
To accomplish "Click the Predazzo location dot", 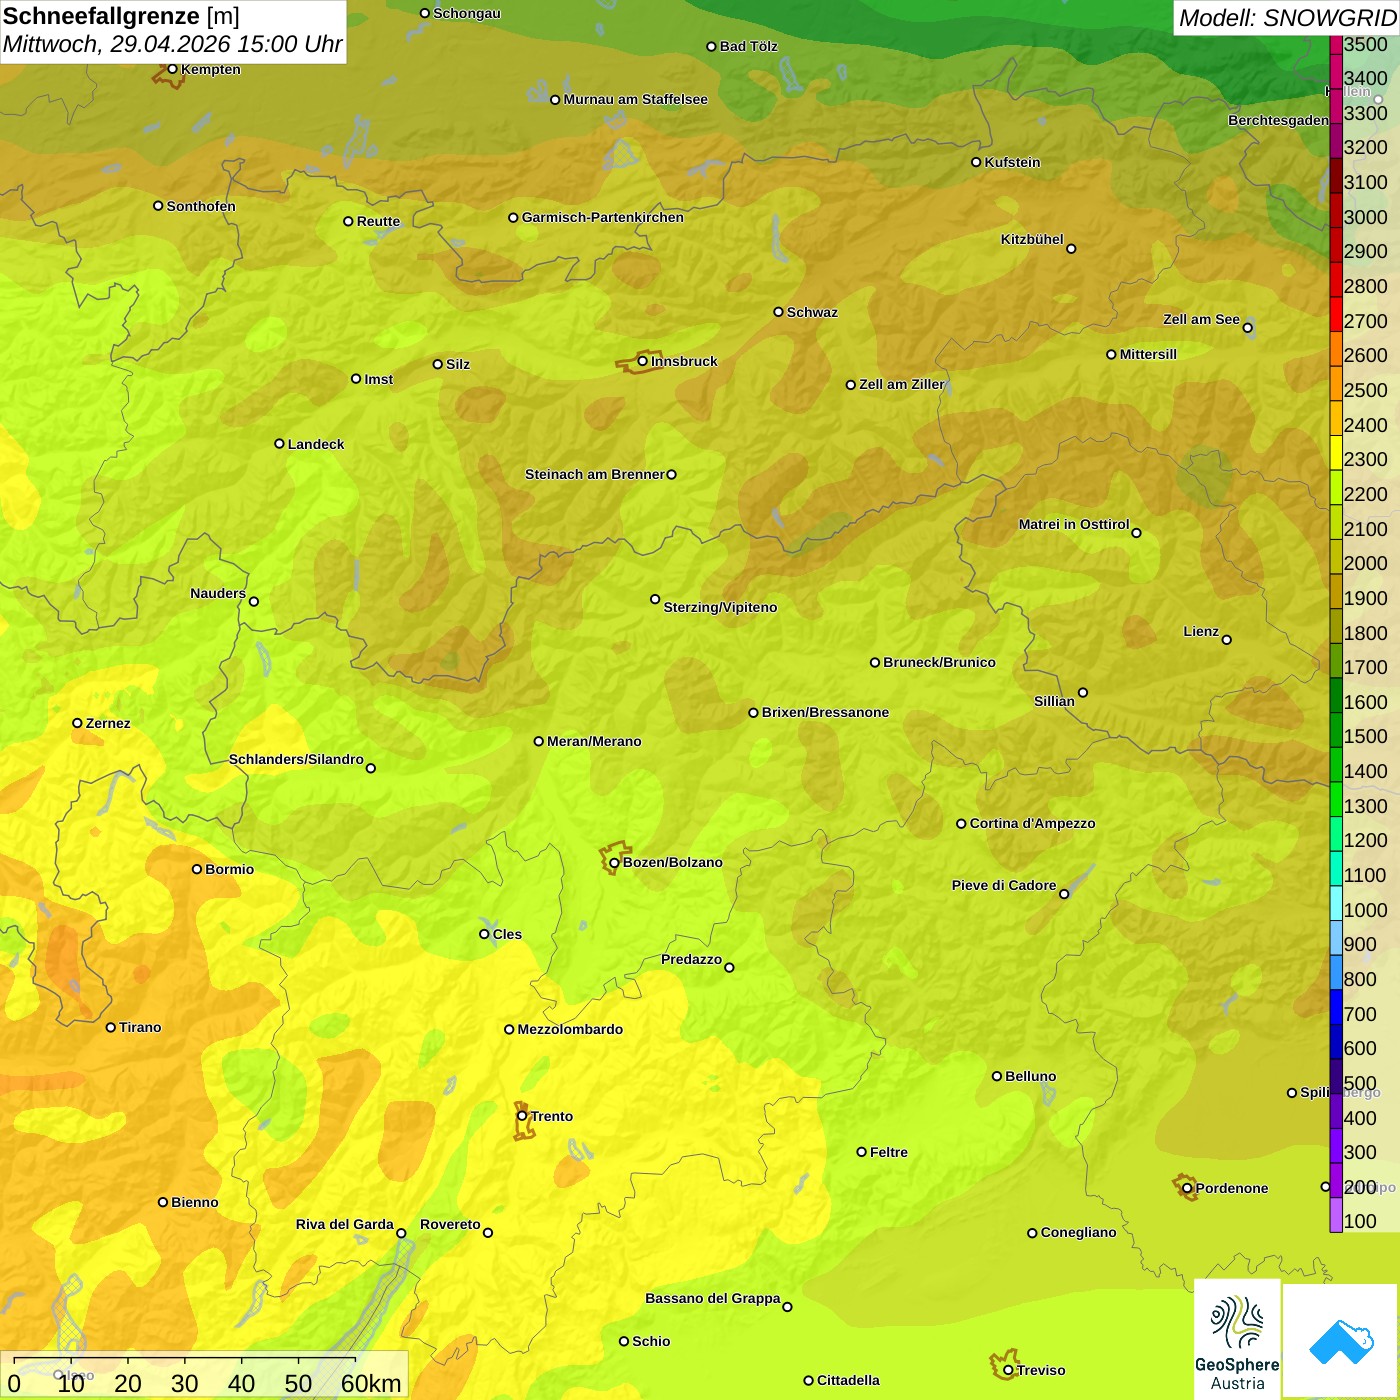I will pyautogui.click(x=729, y=967).
